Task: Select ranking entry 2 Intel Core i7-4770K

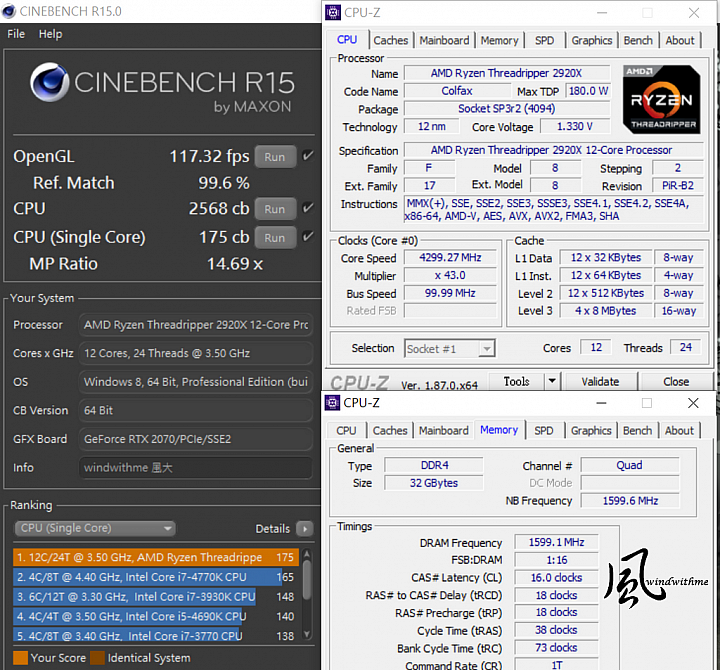Action: click(x=156, y=577)
